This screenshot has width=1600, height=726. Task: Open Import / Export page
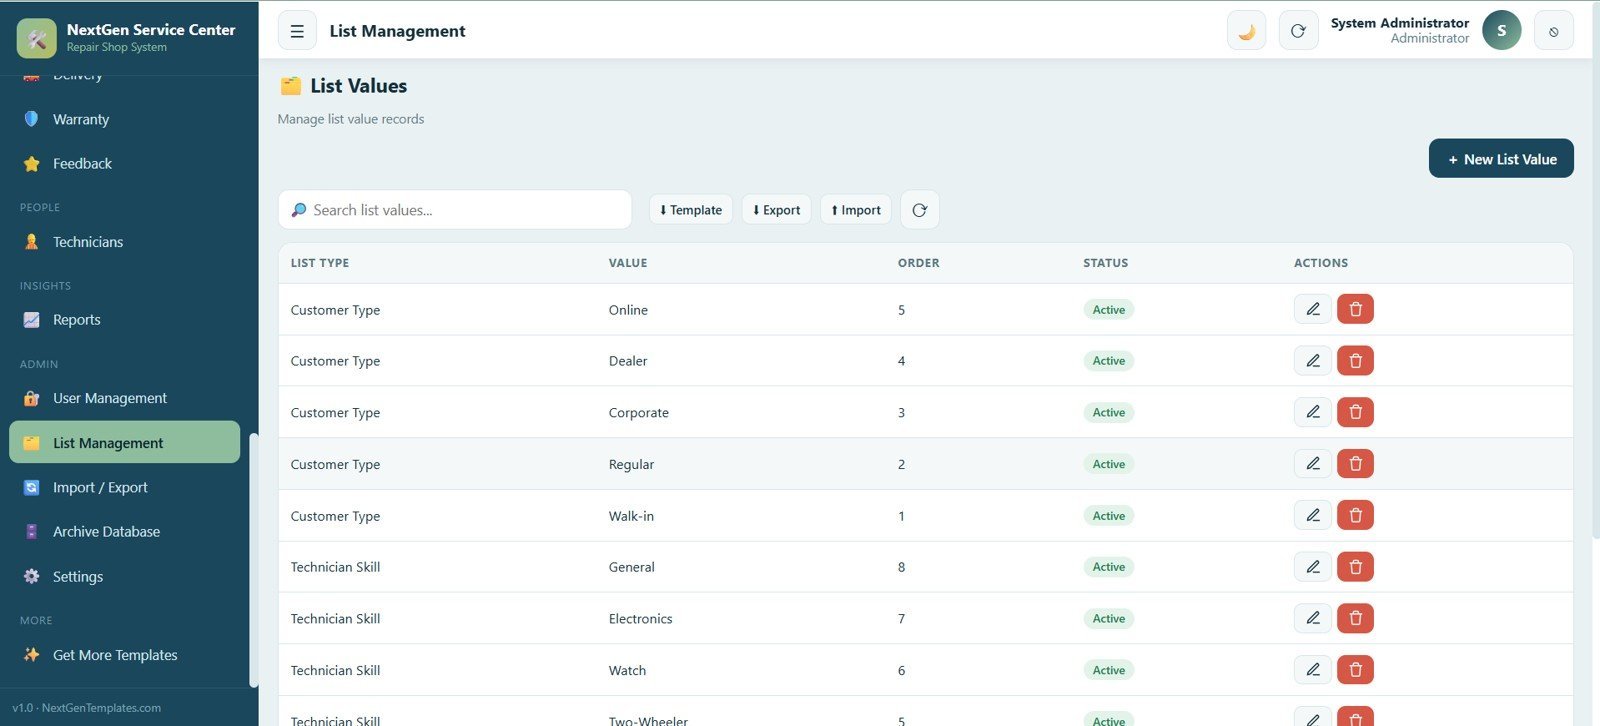point(124,487)
